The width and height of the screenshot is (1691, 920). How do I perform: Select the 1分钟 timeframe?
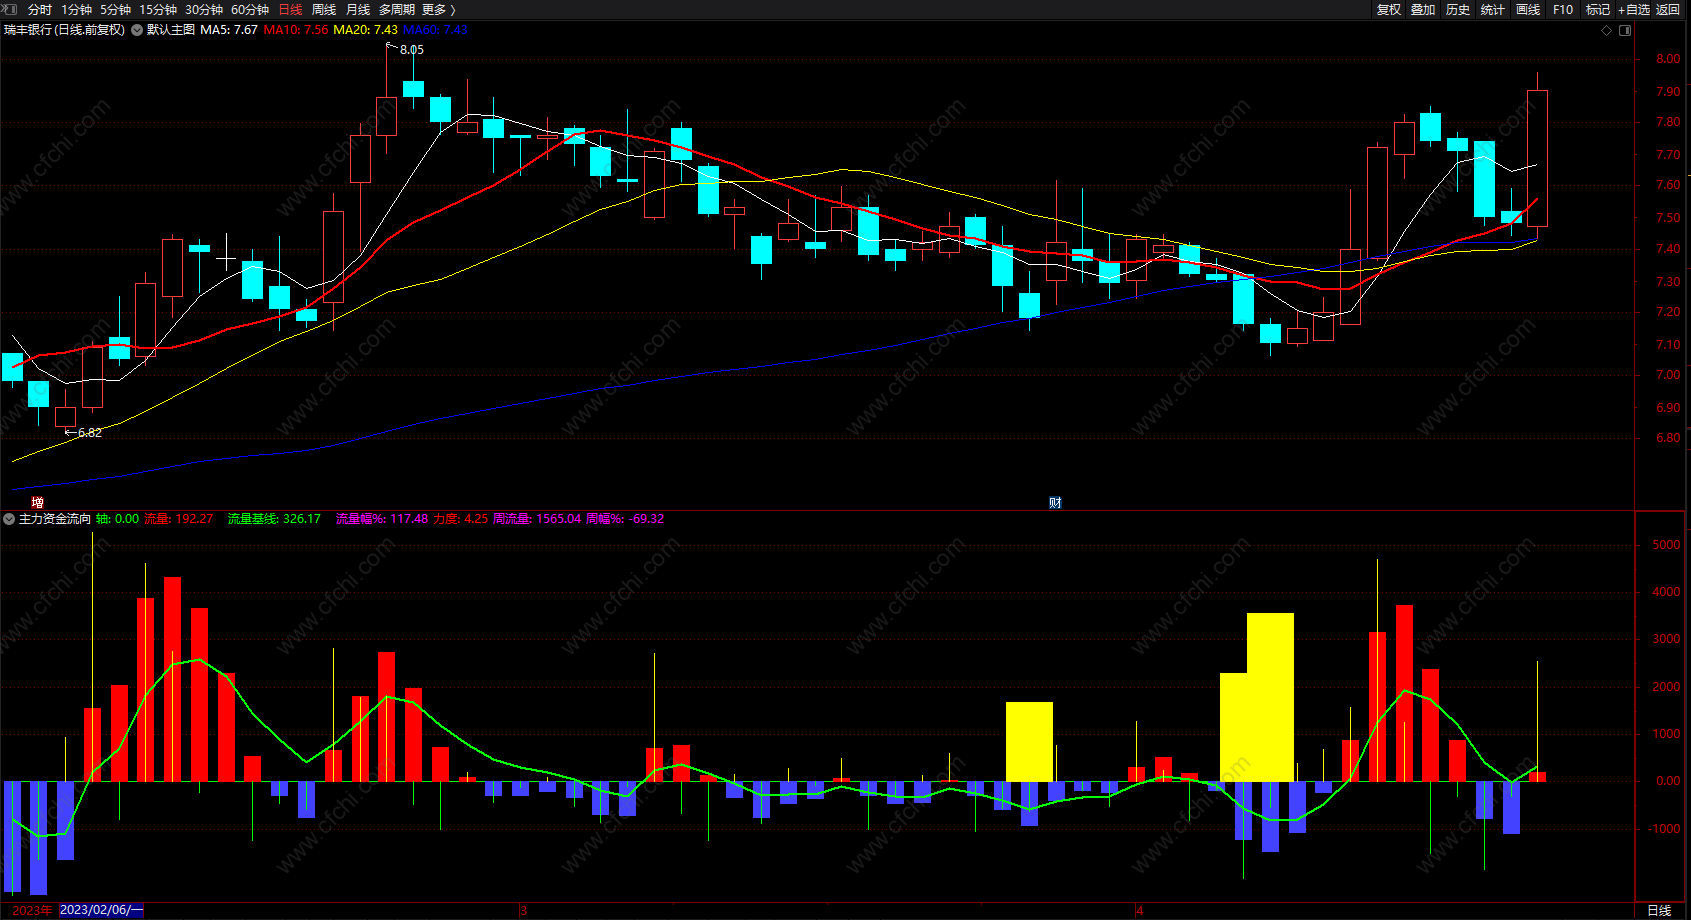(x=76, y=10)
